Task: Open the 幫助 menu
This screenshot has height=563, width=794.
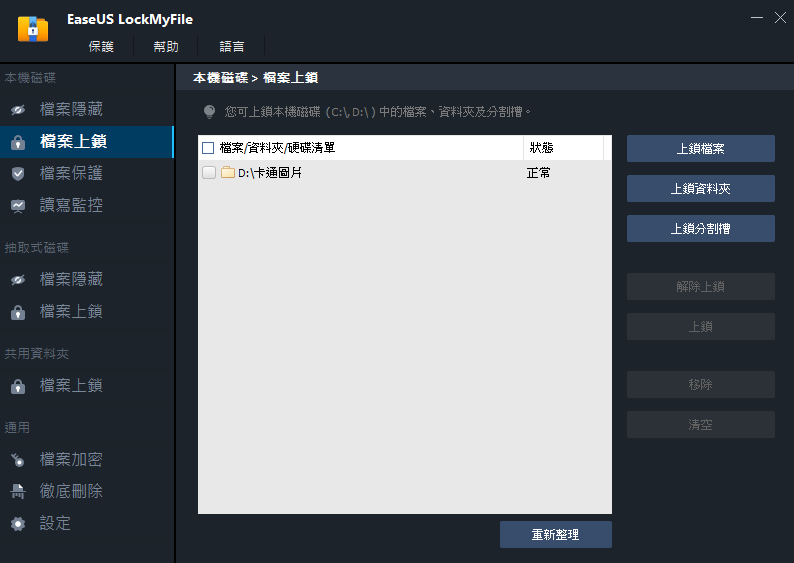Action: 166,47
